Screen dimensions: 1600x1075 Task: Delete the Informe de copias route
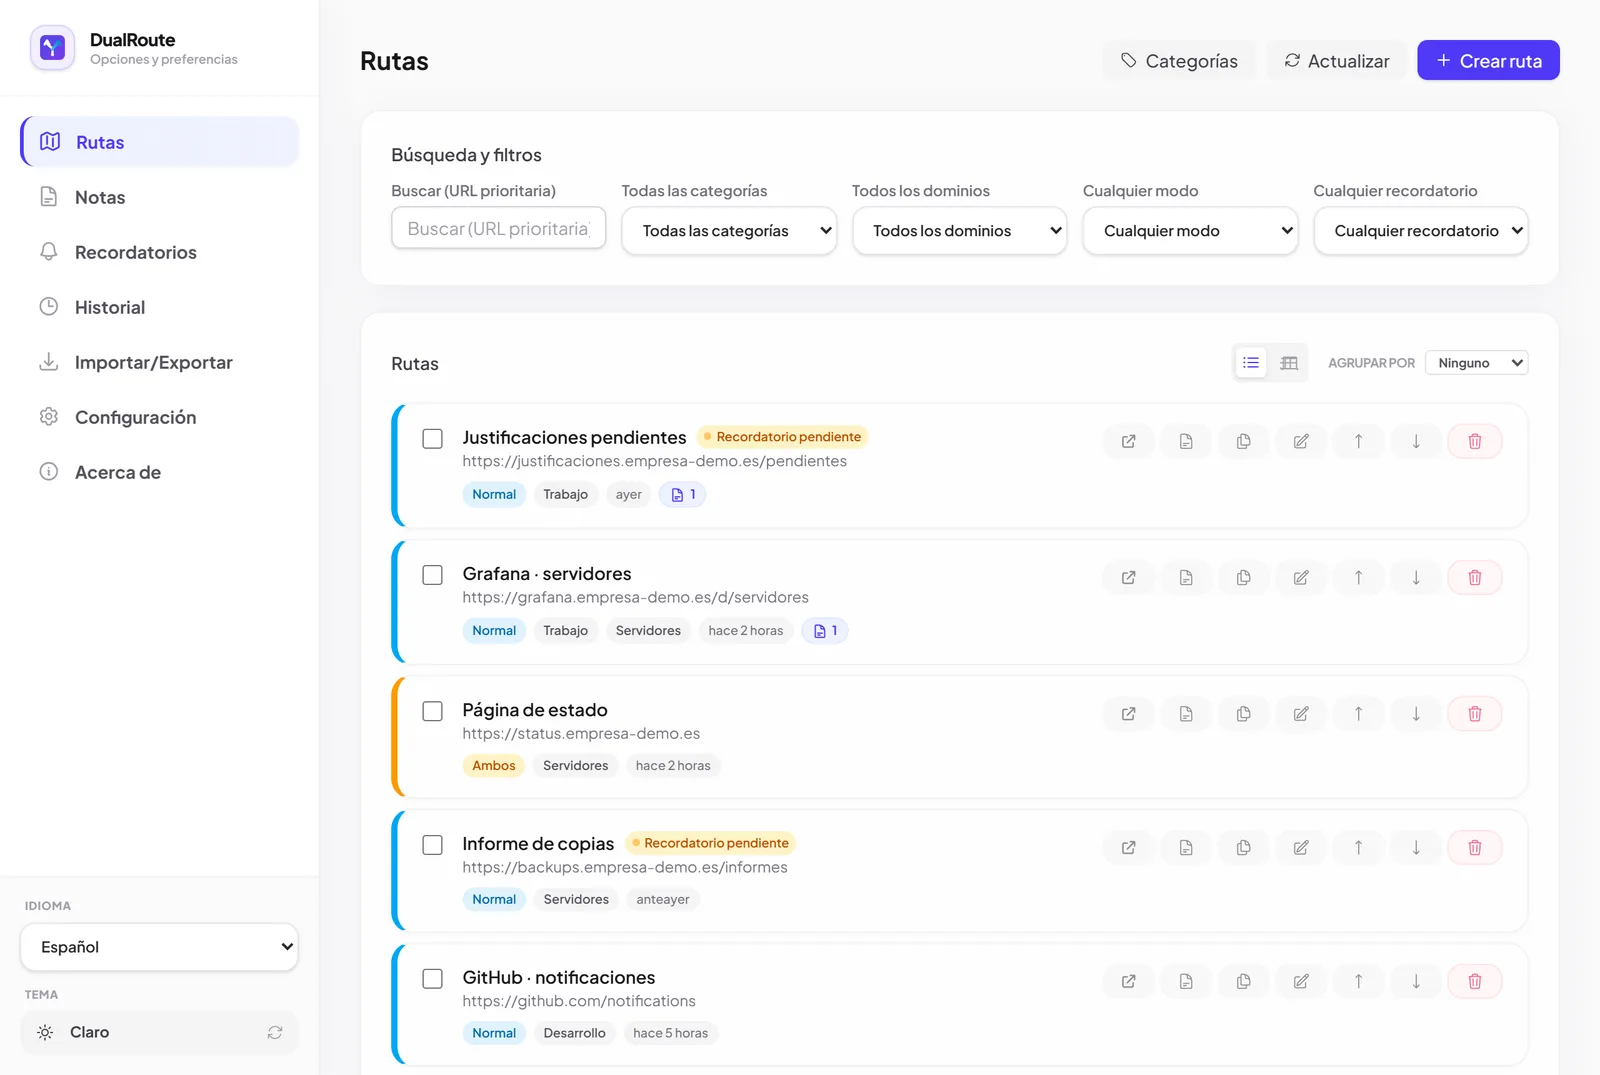pos(1474,847)
